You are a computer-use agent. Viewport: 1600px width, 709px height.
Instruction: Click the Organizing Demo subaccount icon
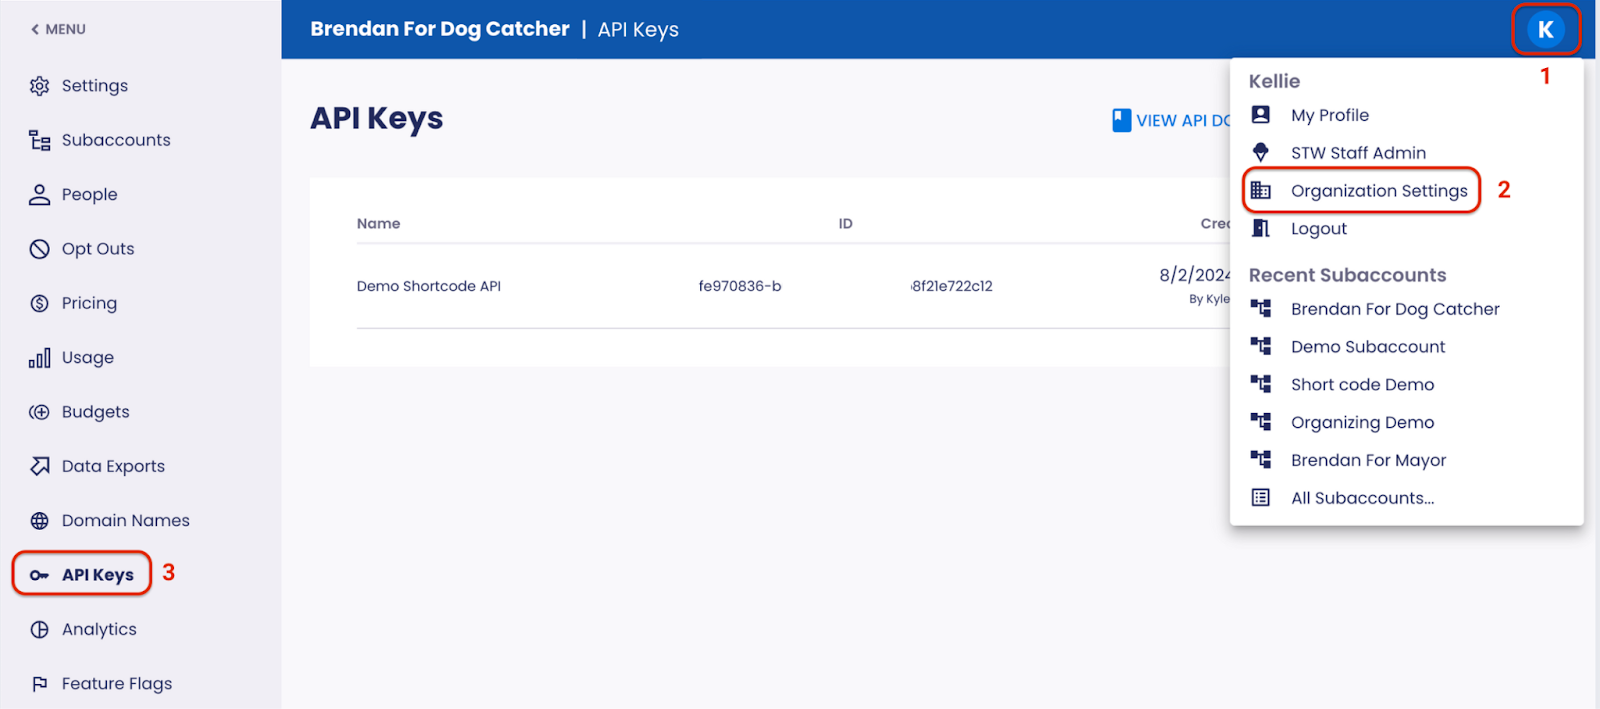pos(1261,422)
